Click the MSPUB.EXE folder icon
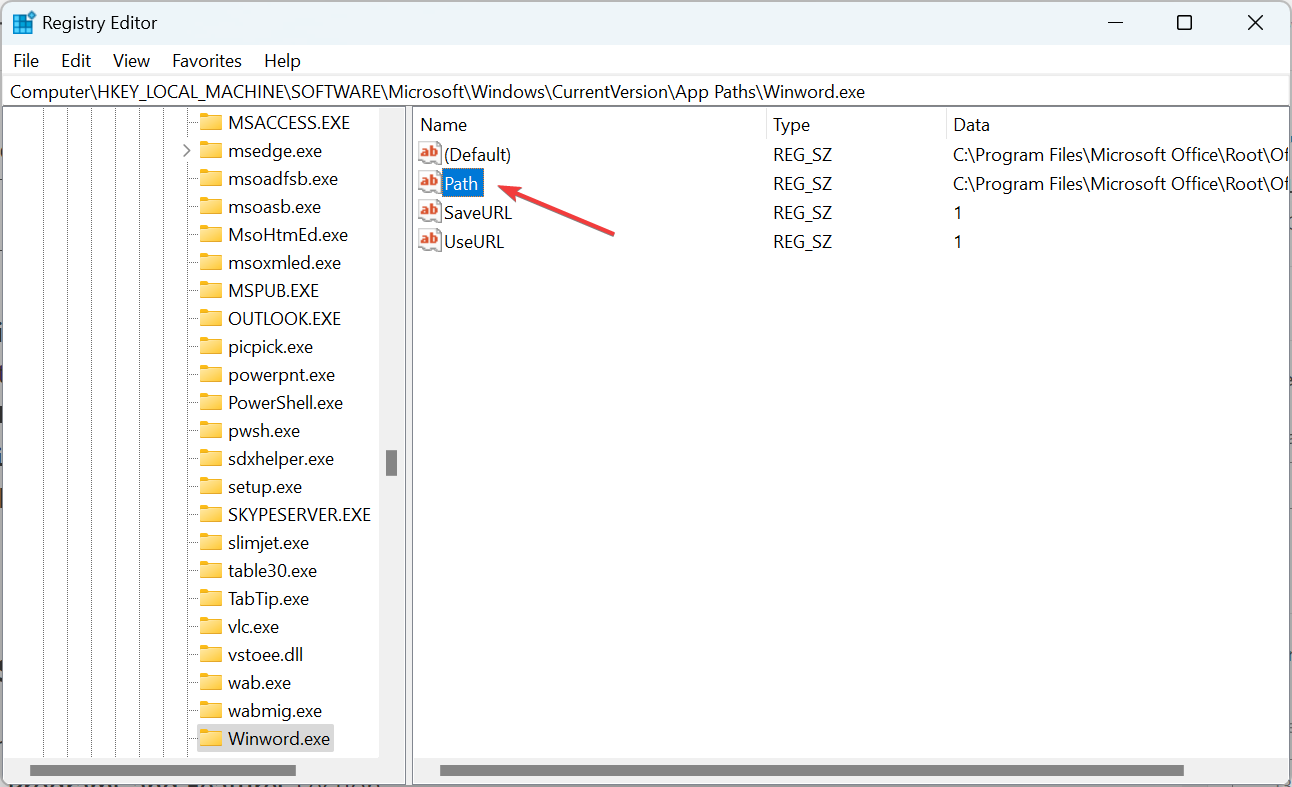Viewport: 1292px width, 787px height. pyautogui.click(x=210, y=291)
